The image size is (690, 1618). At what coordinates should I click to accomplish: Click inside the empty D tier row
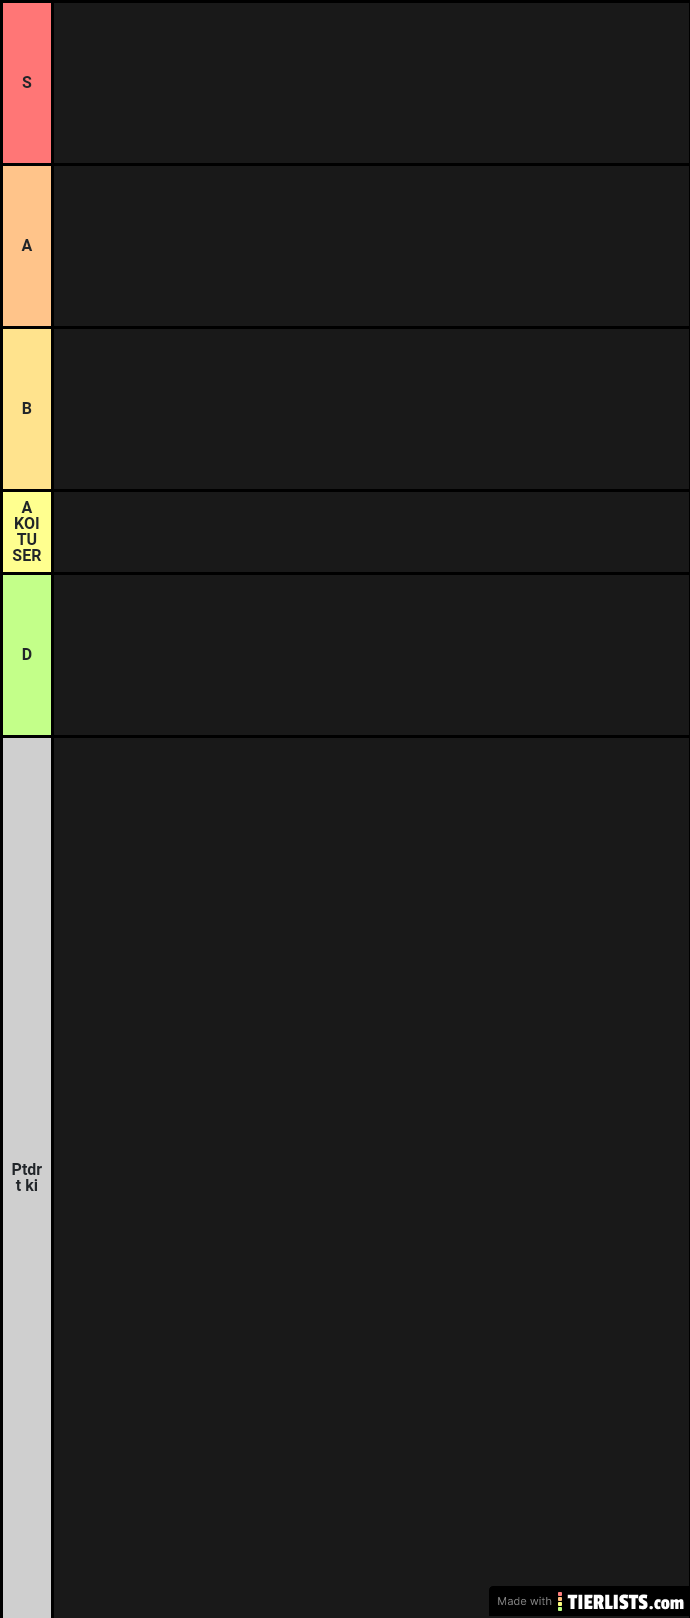point(370,655)
